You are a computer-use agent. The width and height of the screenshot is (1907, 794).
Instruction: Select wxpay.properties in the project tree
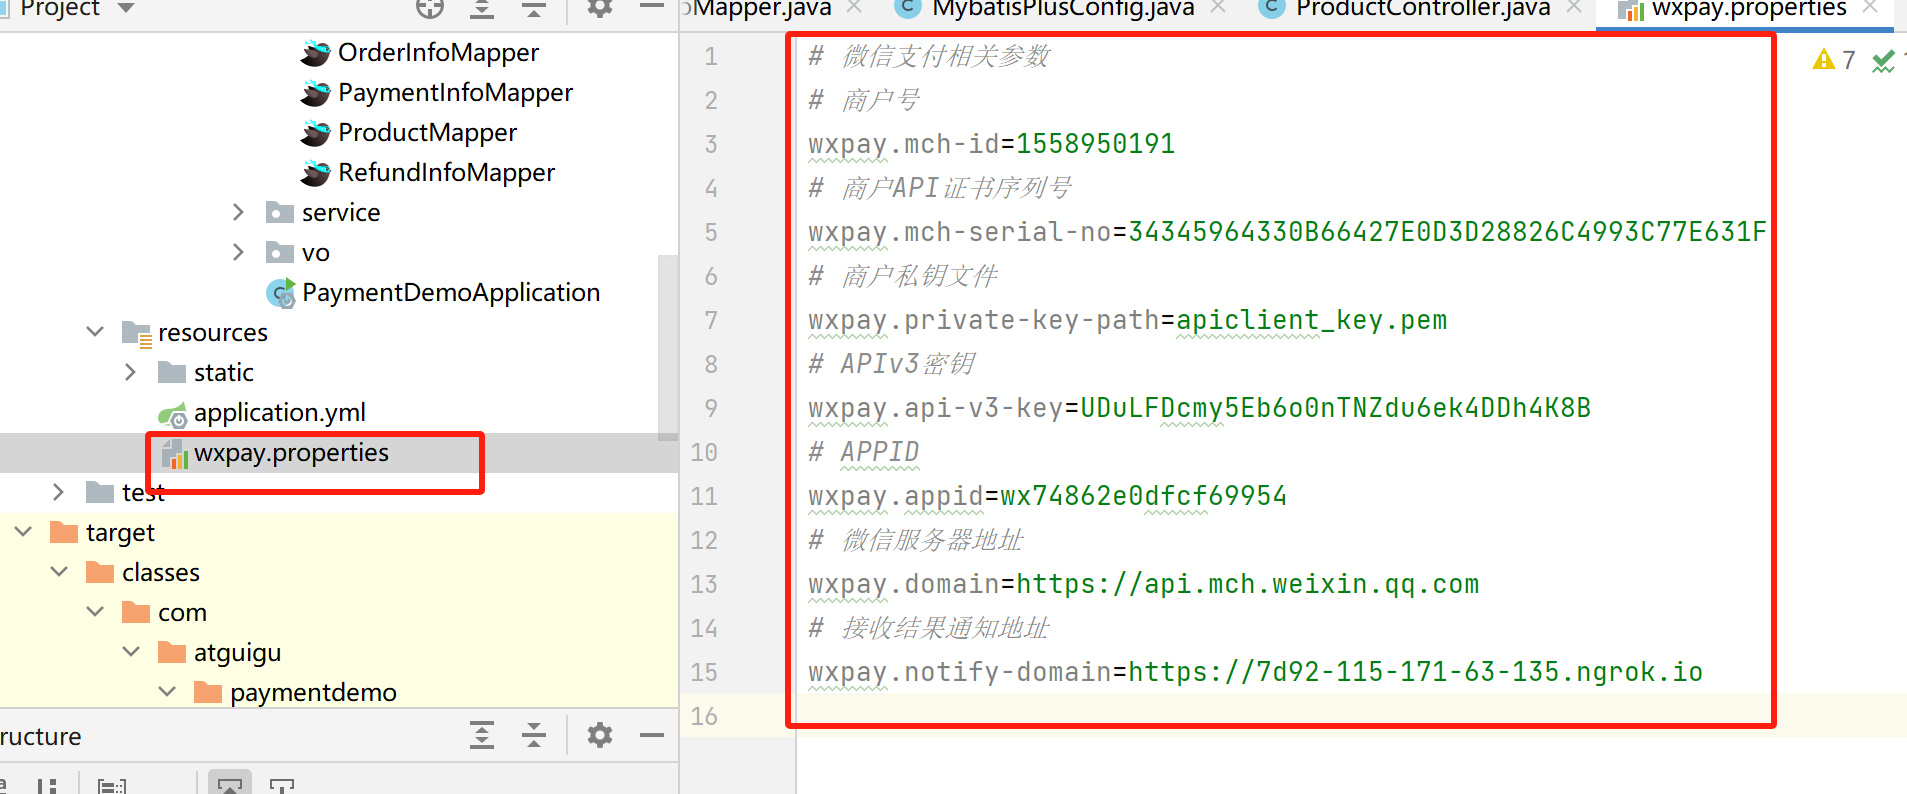point(291,452)
